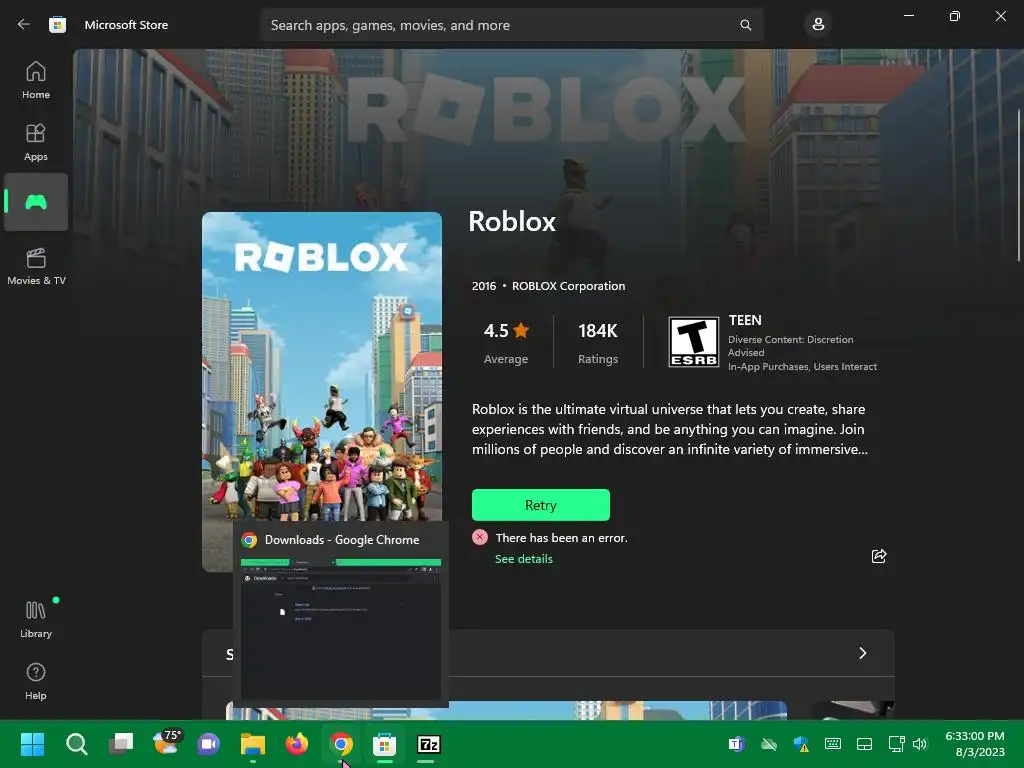1024x768 pixels.
Task: Click the share icon
Action: coord(879,556)
